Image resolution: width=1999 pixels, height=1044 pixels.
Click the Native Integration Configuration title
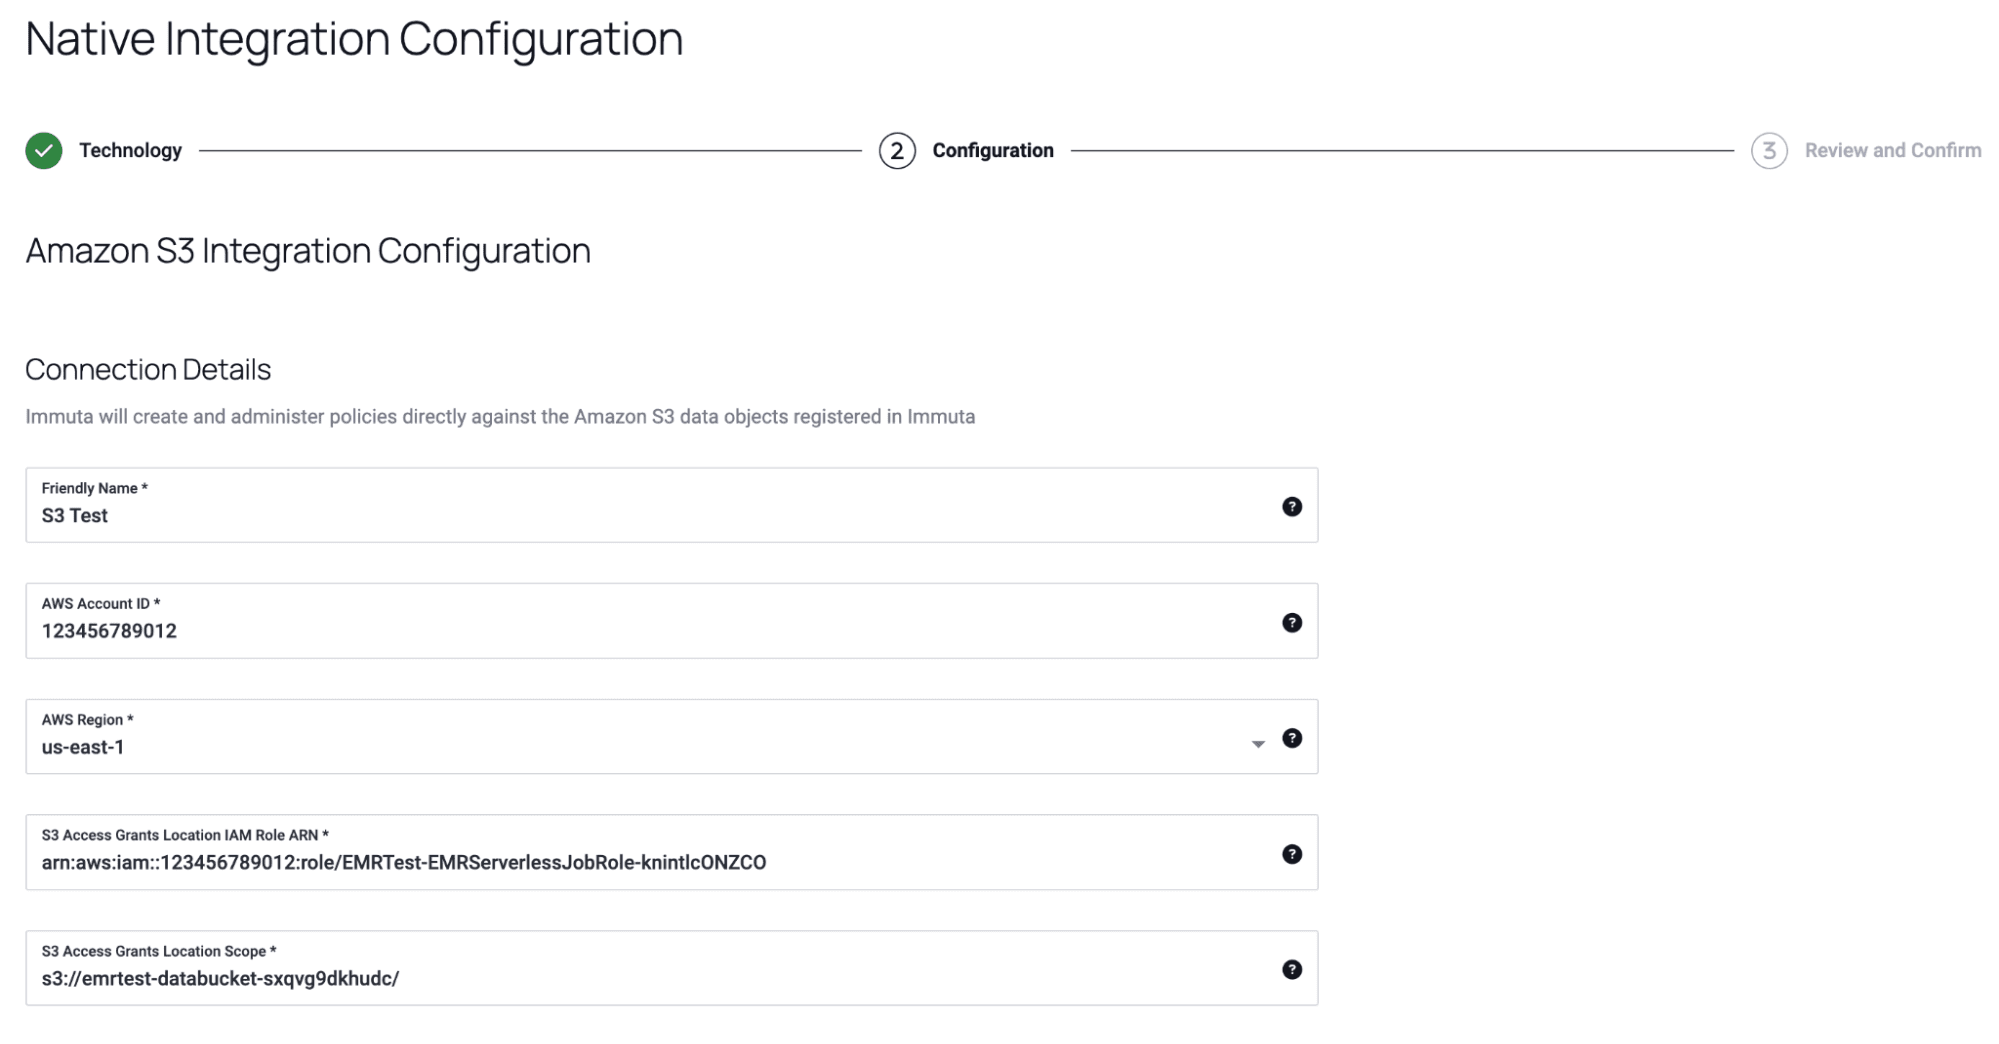[354, 40]
